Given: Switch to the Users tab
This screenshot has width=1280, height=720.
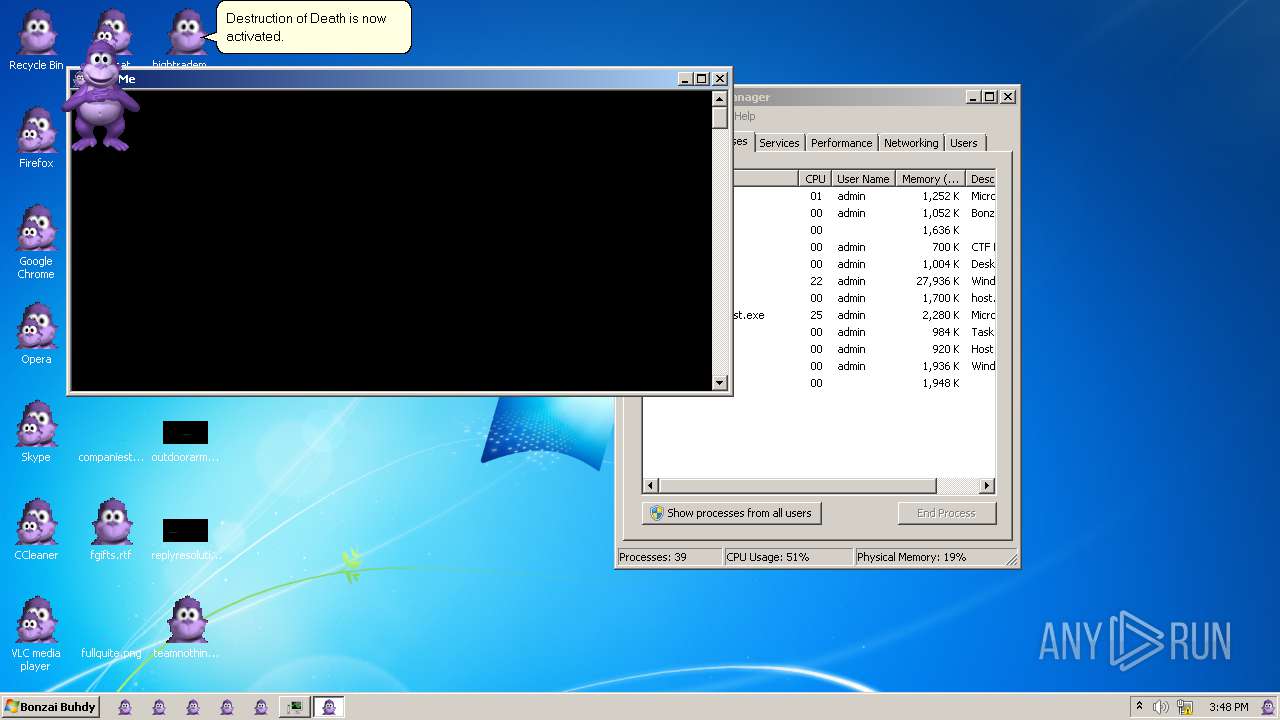Looking at the screenshot, I should (x=964, y=143).
